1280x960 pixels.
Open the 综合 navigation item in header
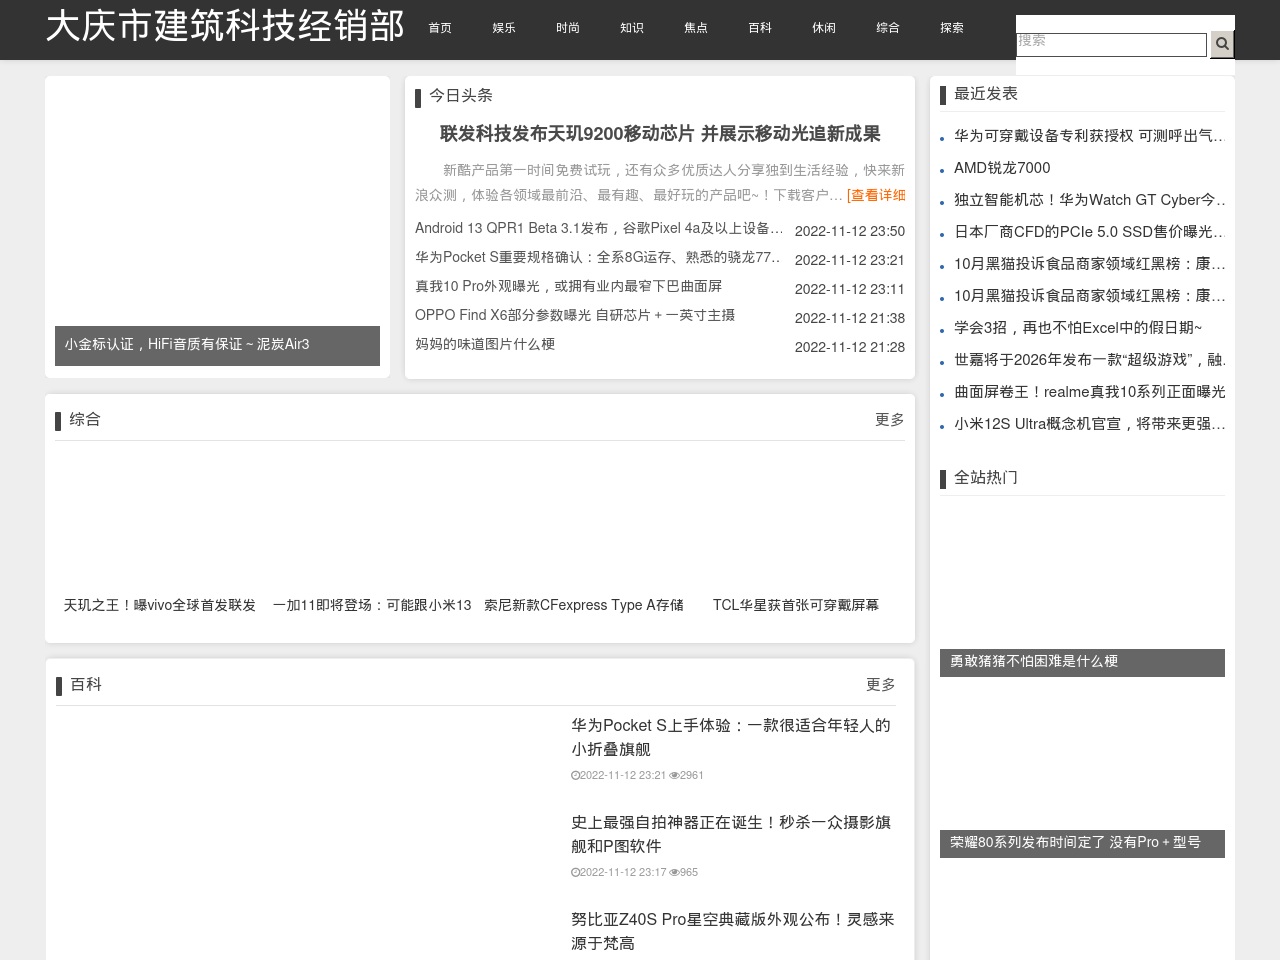coord(888,28)
